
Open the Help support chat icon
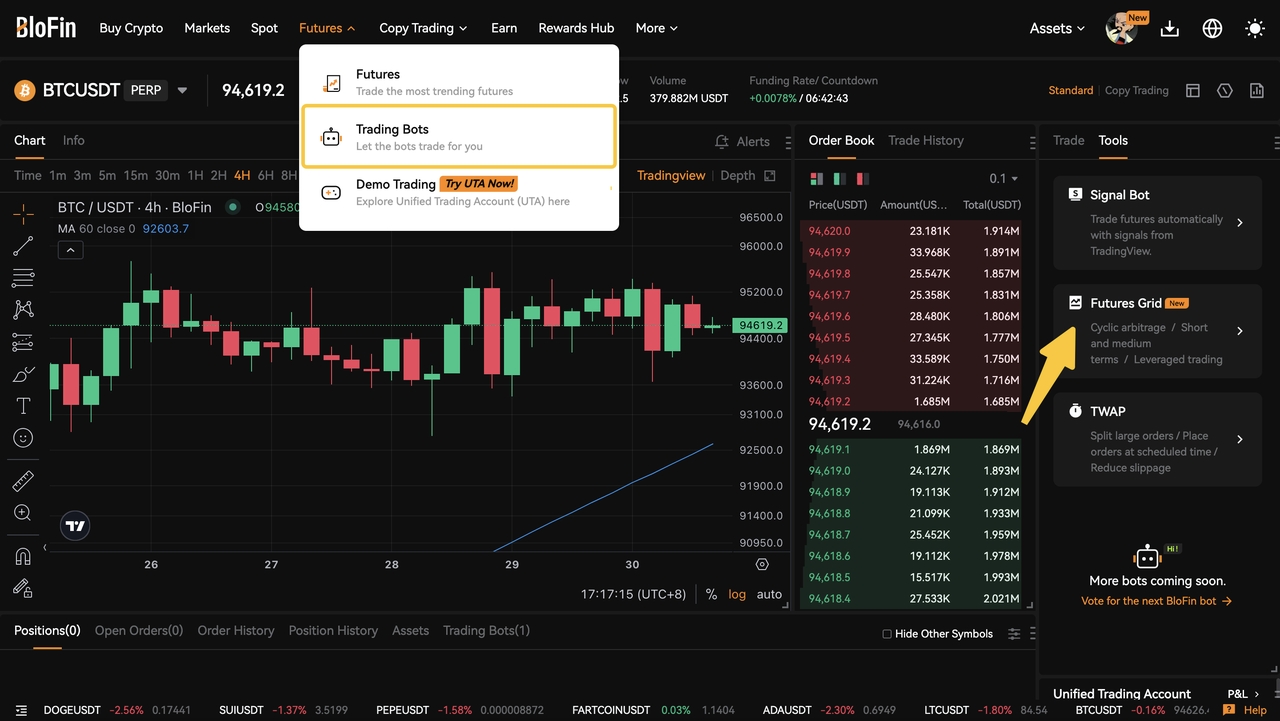[x=1246, y=710]
